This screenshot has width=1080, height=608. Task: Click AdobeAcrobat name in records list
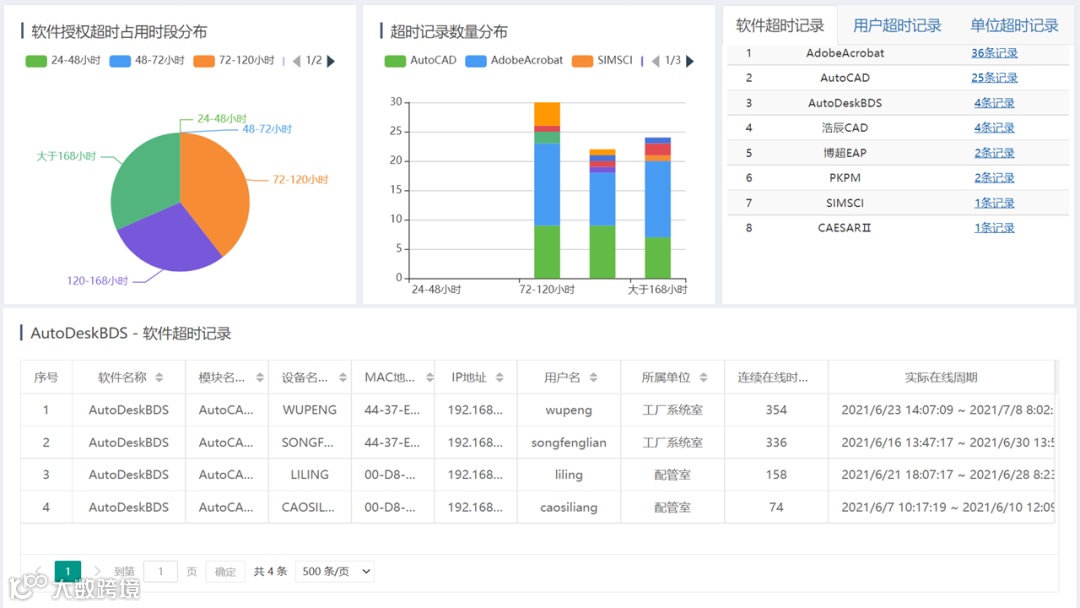click(845, 53)
